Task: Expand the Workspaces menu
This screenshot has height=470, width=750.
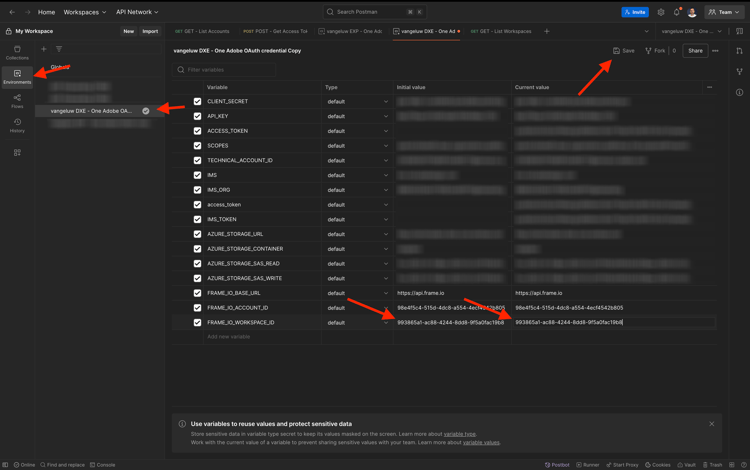Action: (x=85, y=12)
